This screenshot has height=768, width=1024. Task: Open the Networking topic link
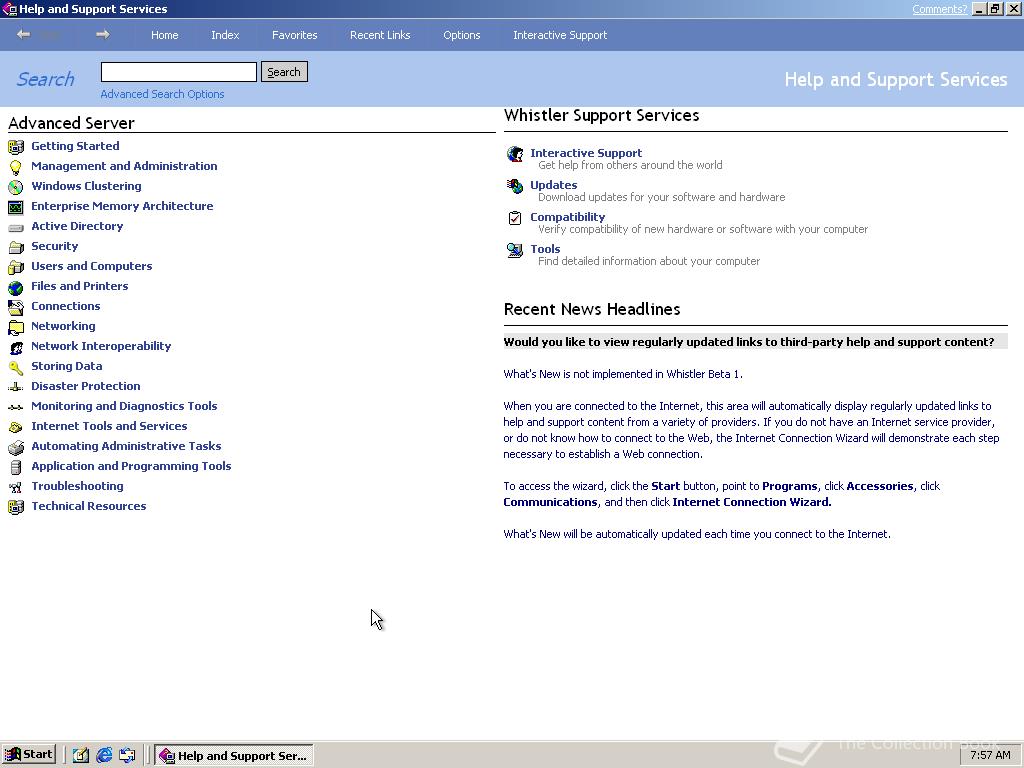(x=63, y=326)
